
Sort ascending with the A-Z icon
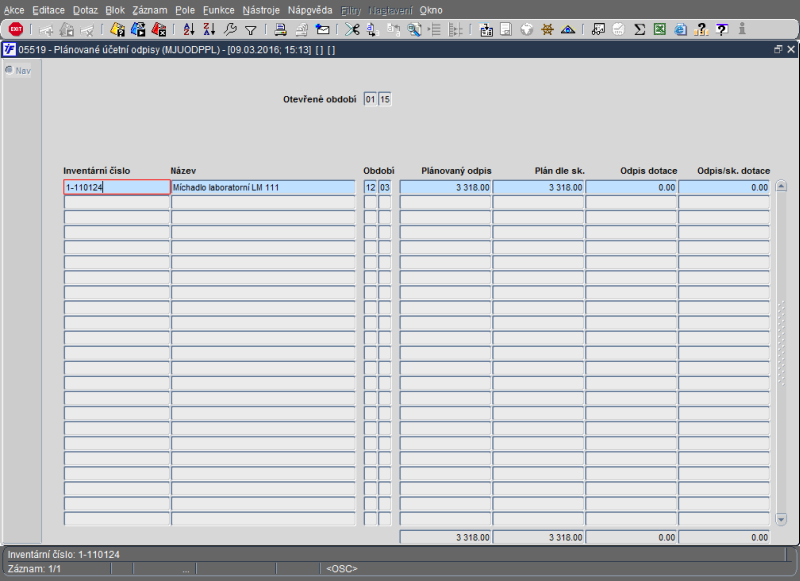coord(189,30)
